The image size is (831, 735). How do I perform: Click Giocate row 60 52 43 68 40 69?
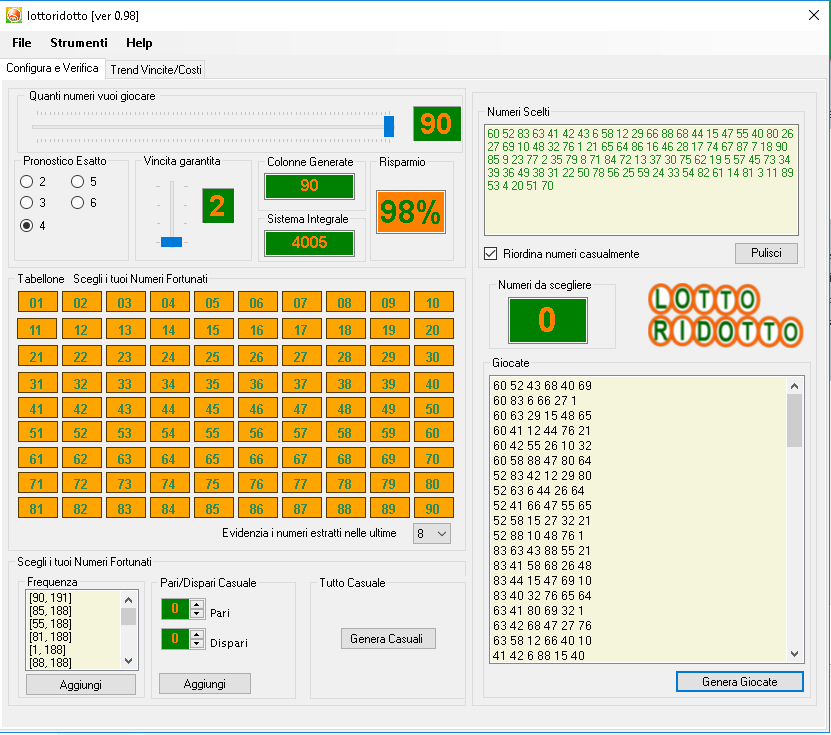pos(542,385)
